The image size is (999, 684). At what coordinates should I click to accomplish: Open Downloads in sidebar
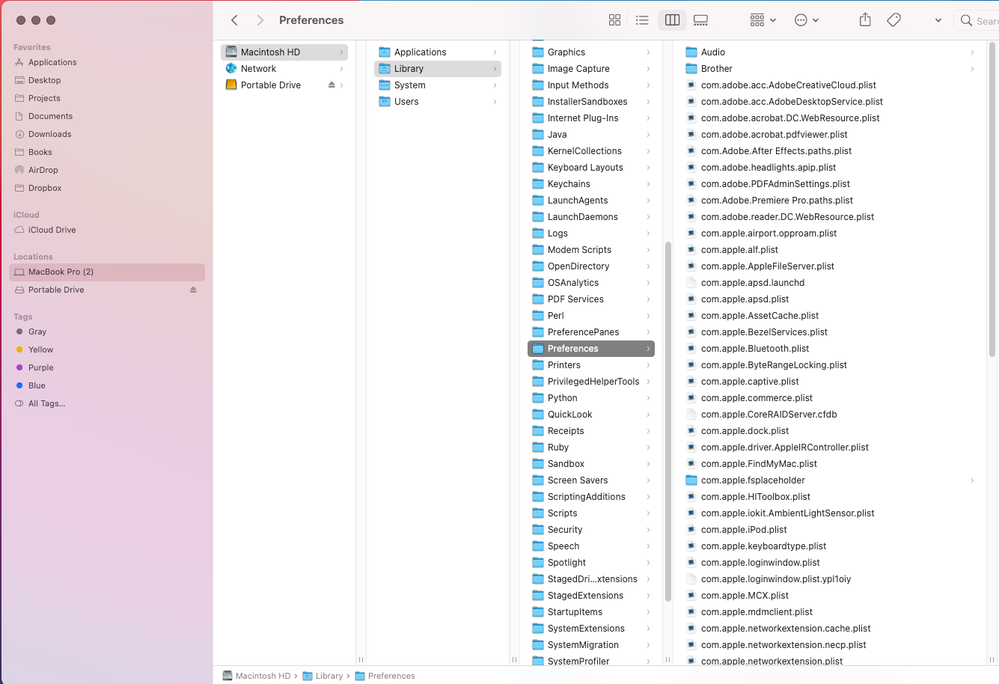[x=50, y=134]
